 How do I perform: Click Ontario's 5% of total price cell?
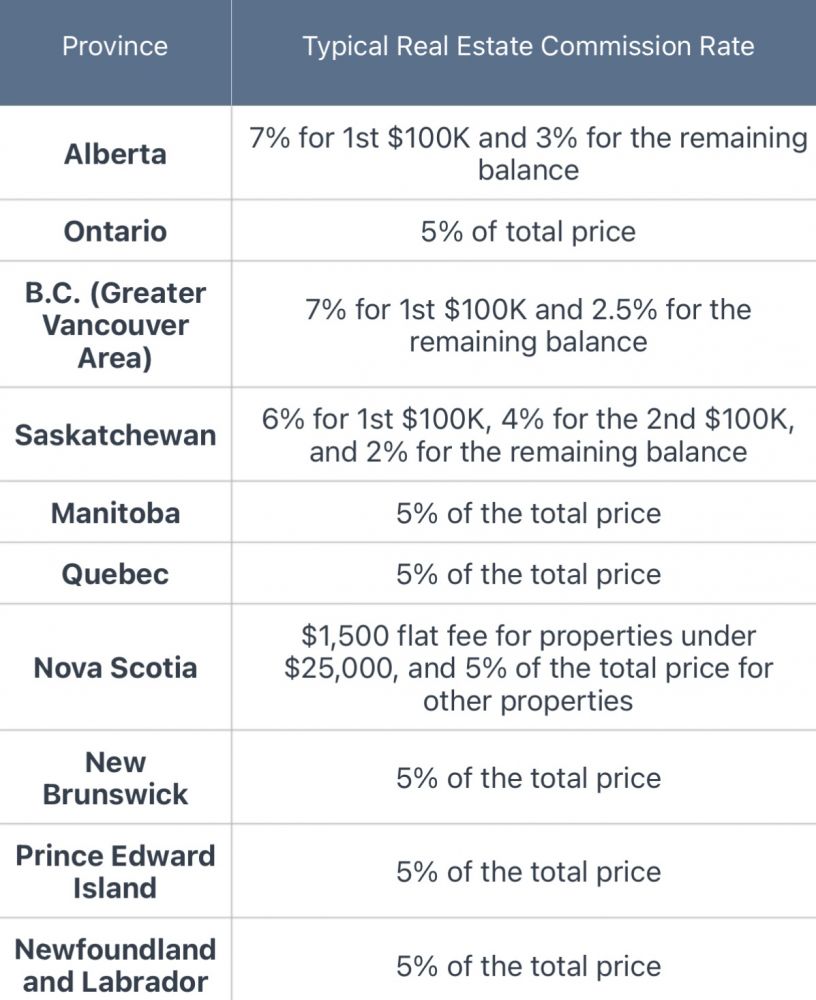click(x=528, y=232)
